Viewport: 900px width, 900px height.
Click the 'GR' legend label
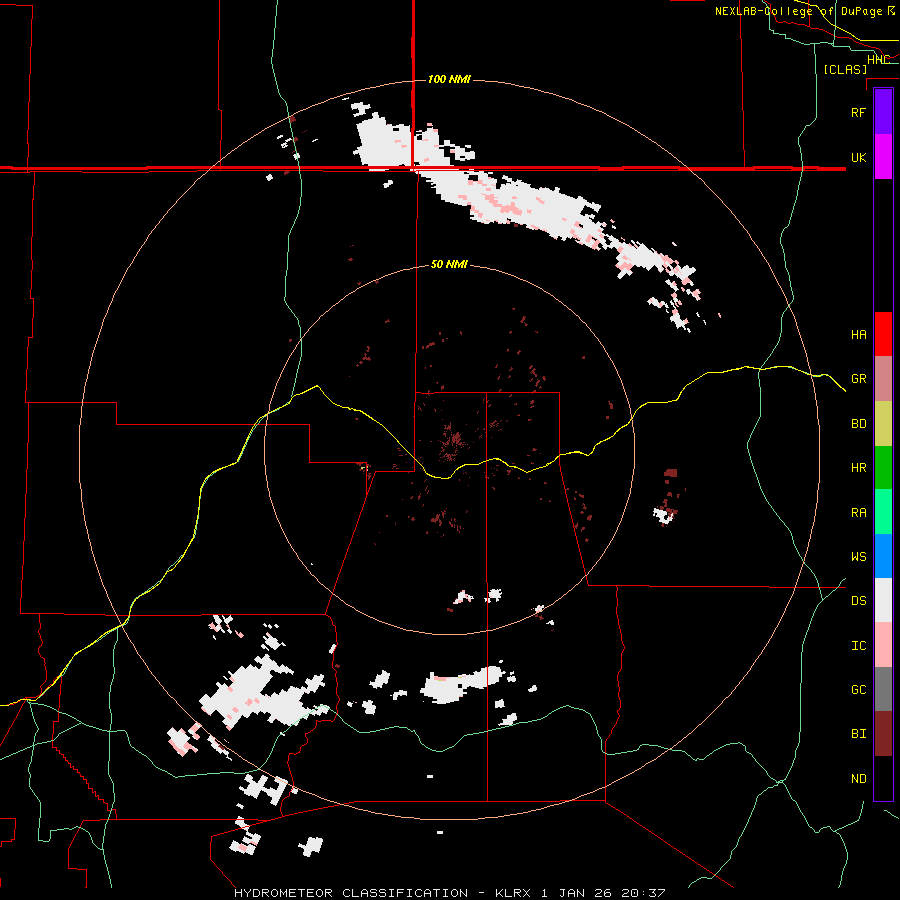coord(858,379)
